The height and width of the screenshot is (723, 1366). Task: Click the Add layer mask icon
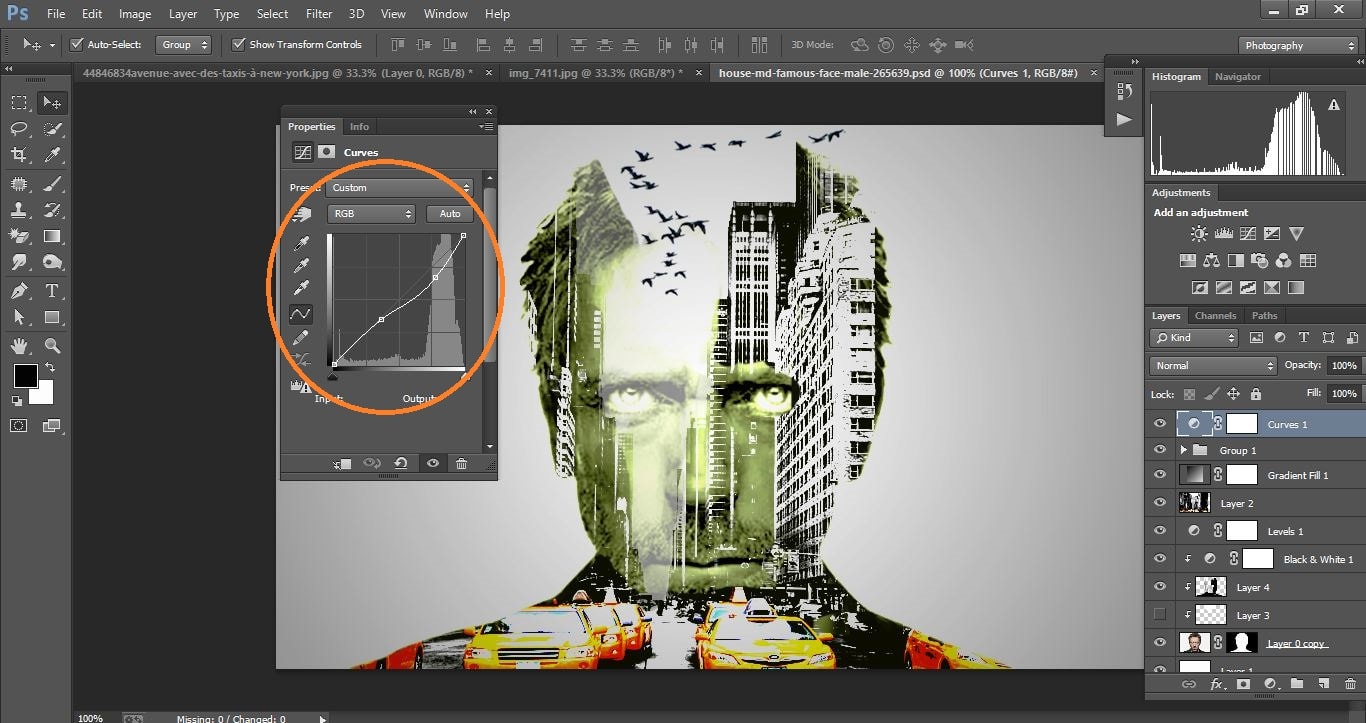[1241, 684]
